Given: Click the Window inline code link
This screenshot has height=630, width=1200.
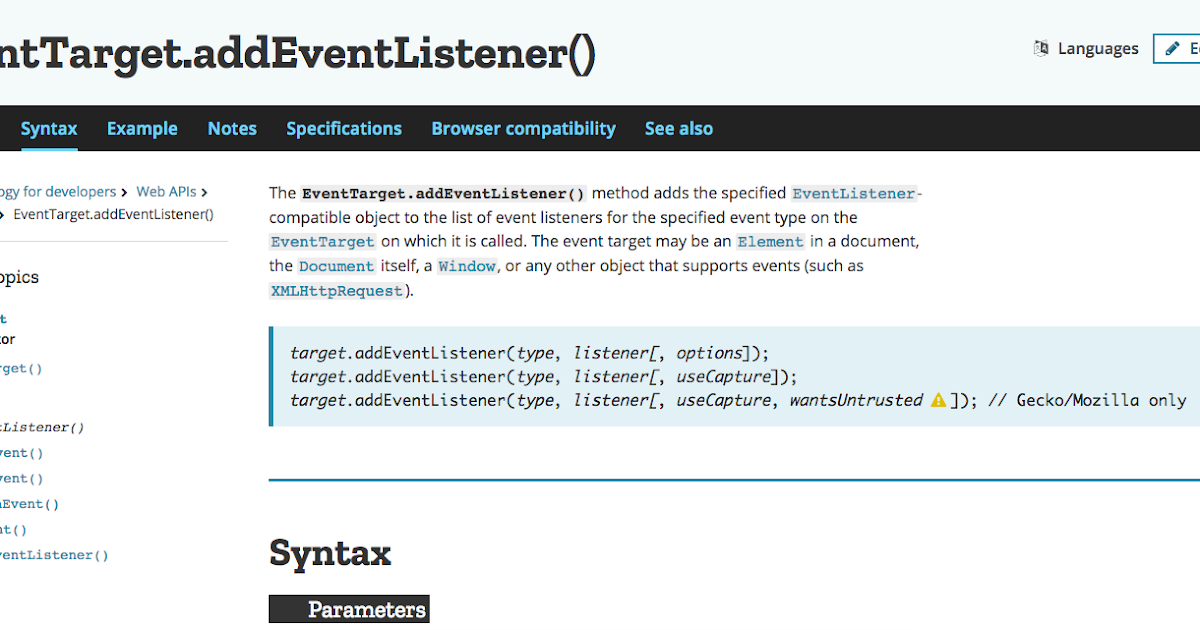Looking at the screenshot, I should [466, 265].
